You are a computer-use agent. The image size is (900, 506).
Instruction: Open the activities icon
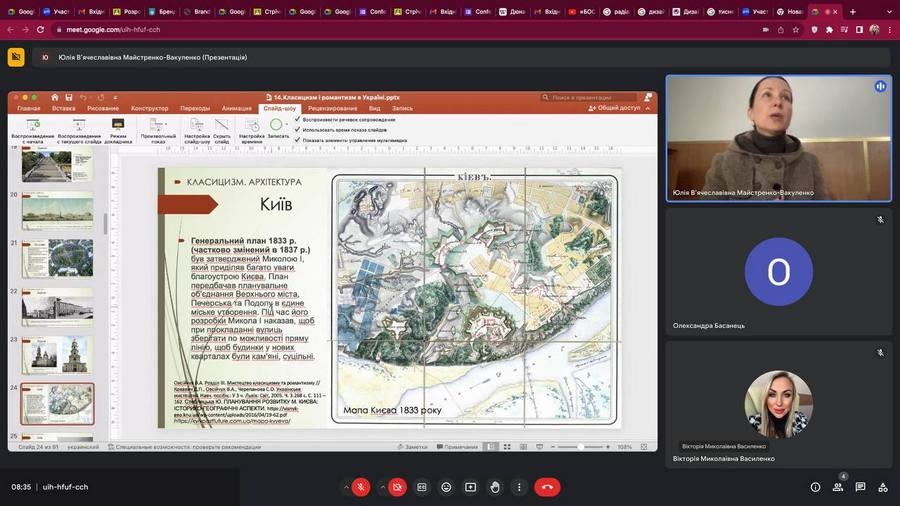[882, 487]
